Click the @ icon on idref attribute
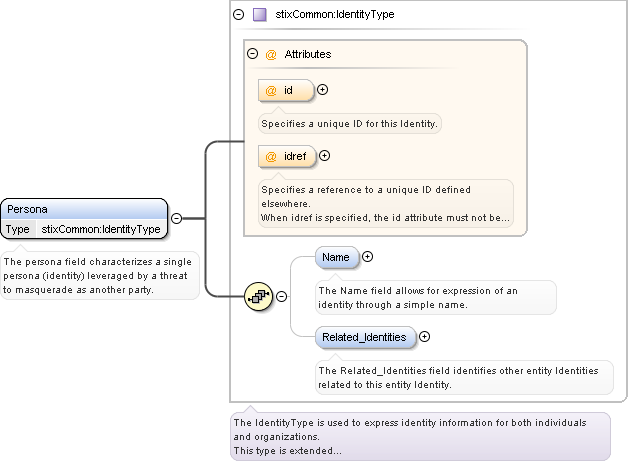 271,156
